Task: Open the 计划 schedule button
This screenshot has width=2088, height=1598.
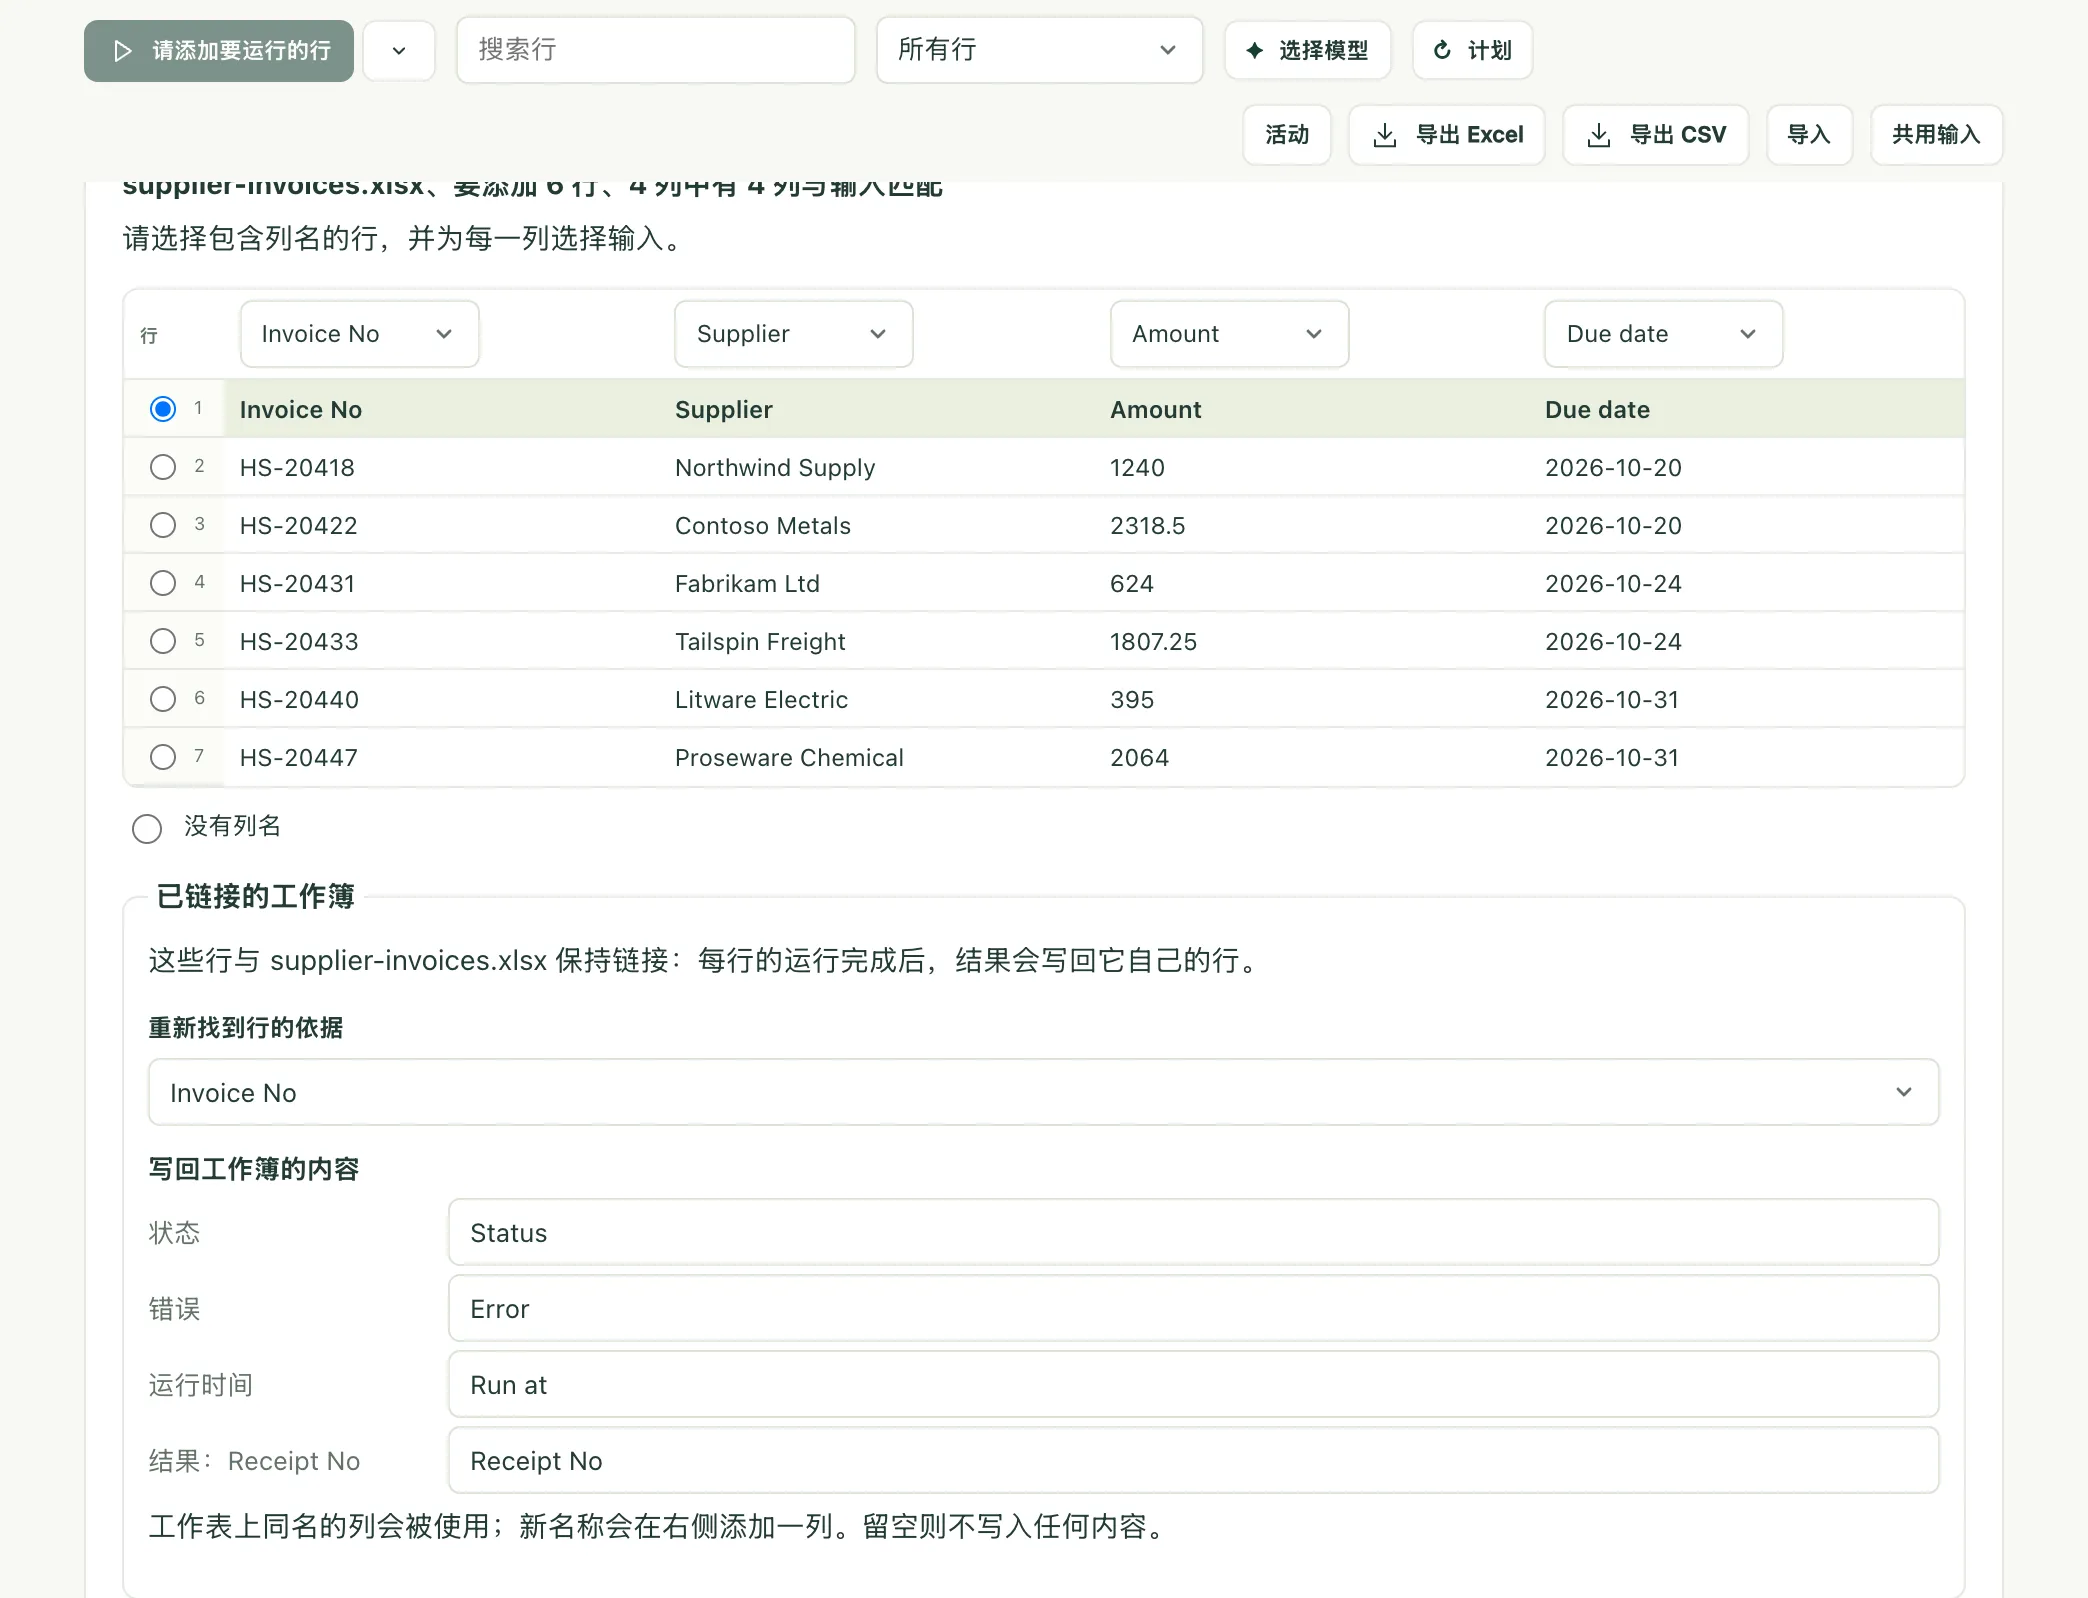Action: click(1472, 50)
